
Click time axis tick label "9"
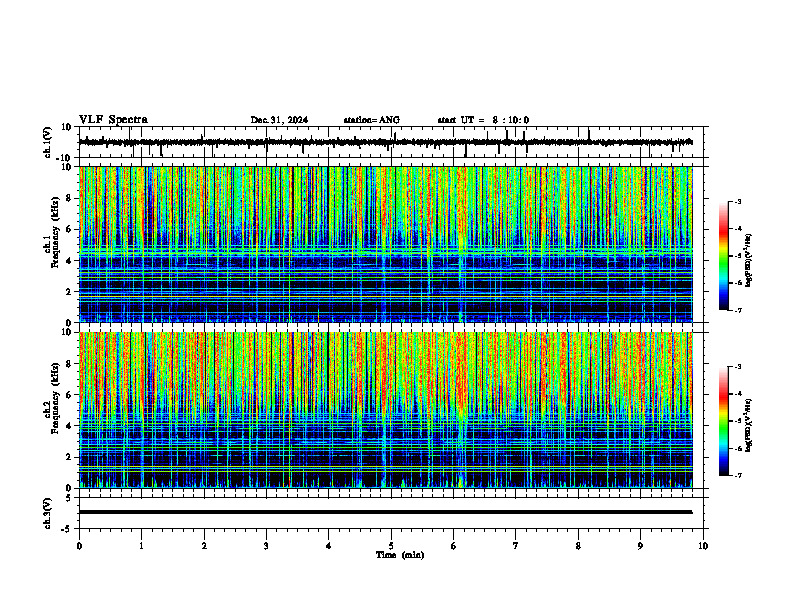(640, 546)
